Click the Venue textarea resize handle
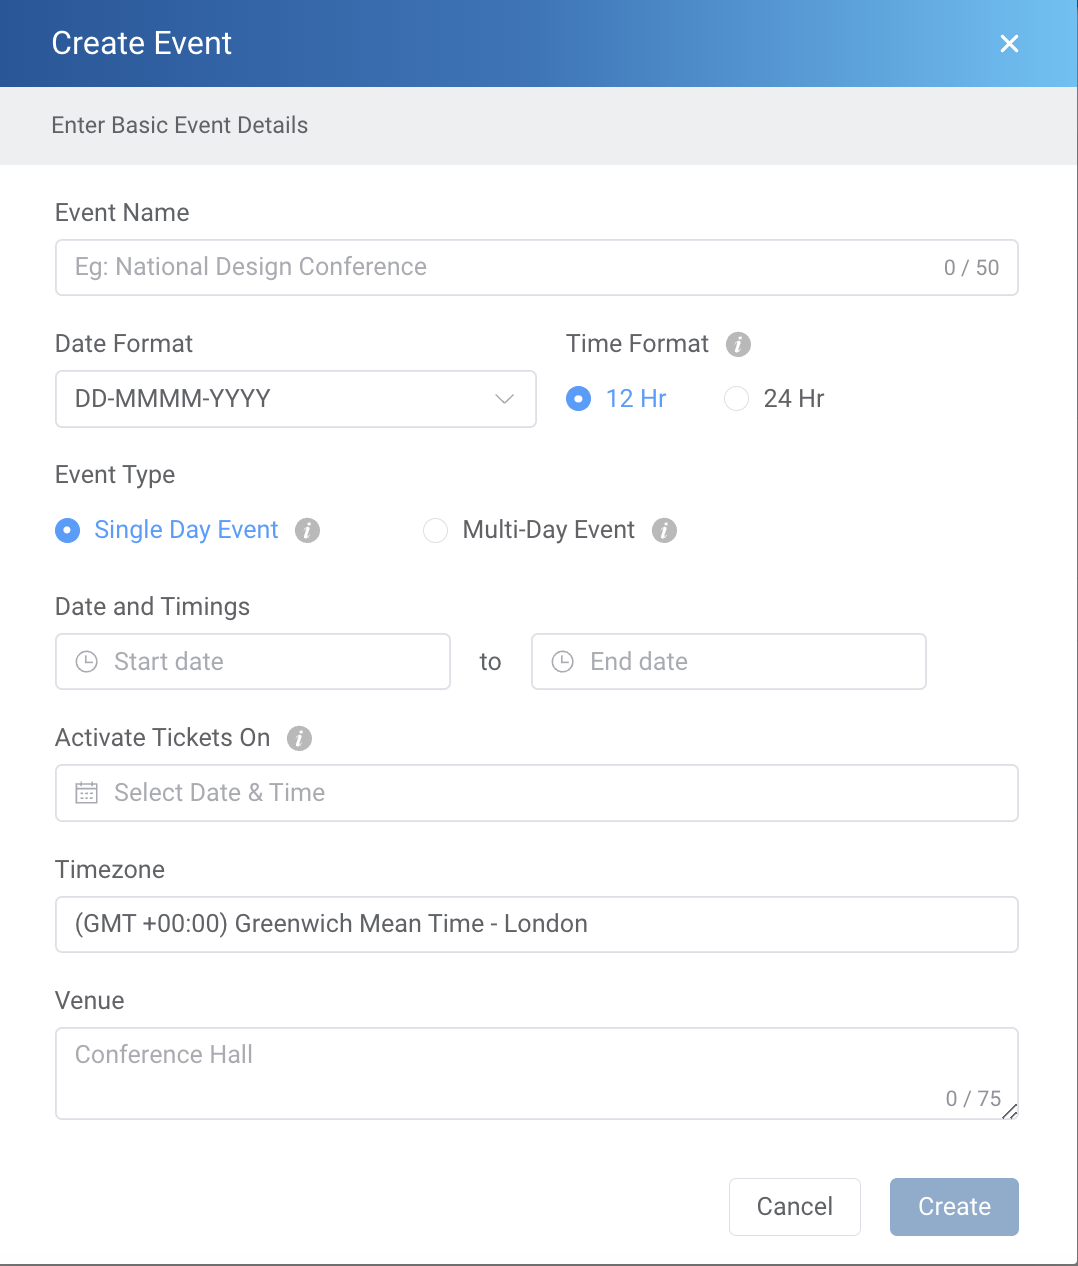 tap(1012, 1112)
